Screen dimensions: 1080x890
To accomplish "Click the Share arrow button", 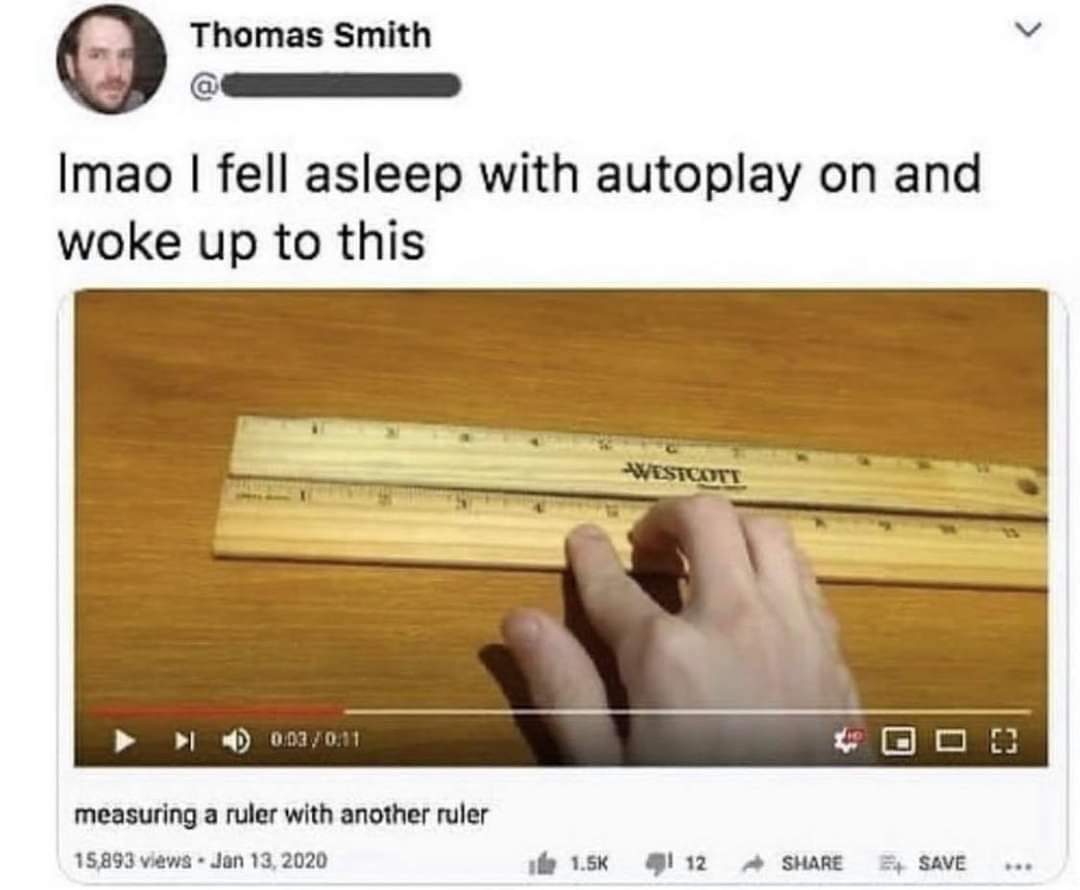I will pos(794,862).
